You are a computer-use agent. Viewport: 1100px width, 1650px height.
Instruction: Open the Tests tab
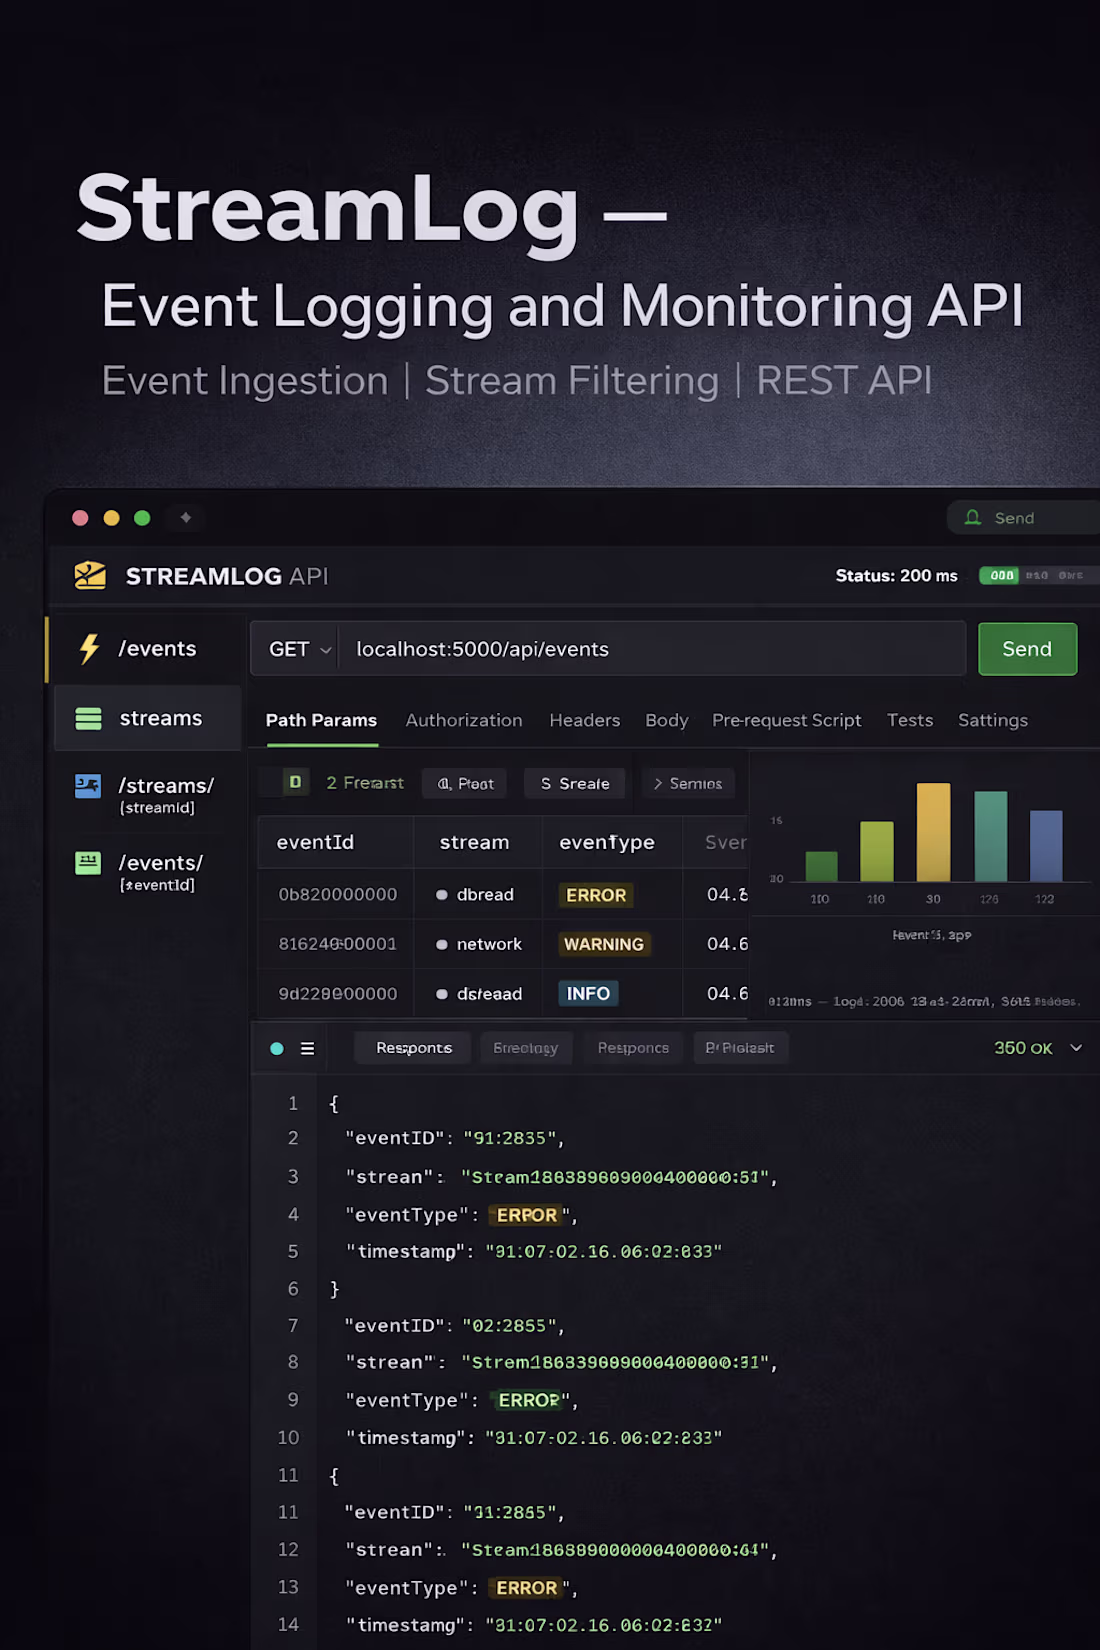[x=910, y=720]
